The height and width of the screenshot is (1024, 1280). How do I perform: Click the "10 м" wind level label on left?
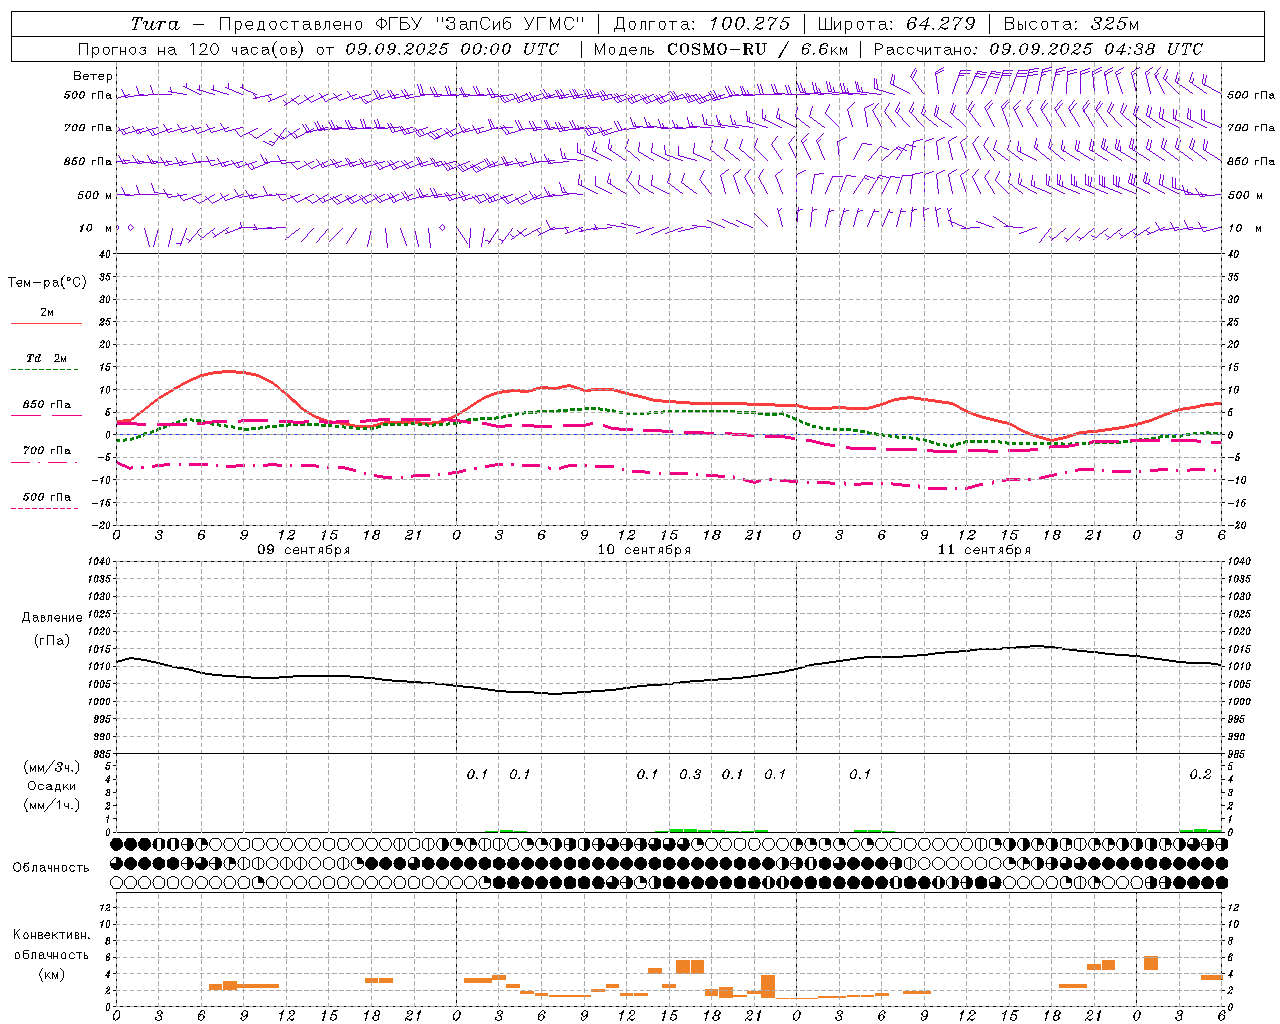(x=95, y=228)
